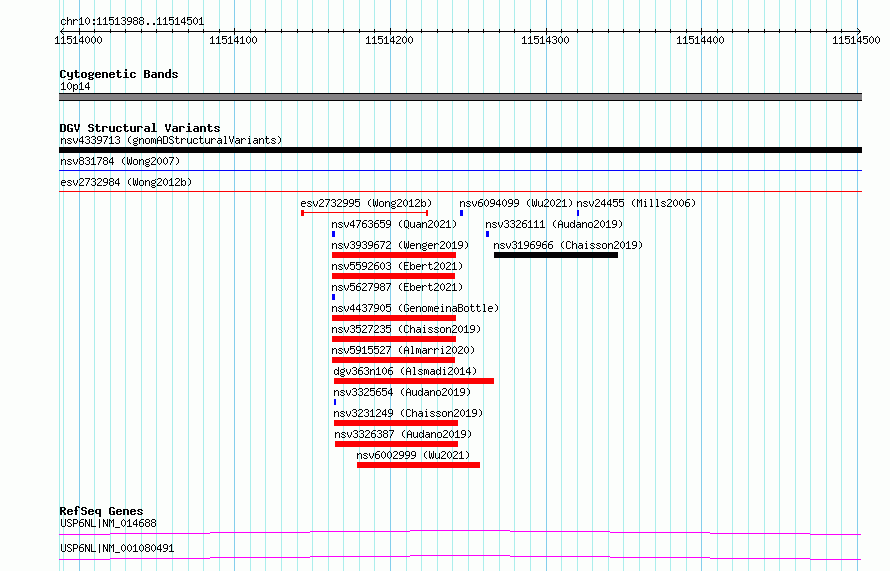This screenshot has height=571, width=890.
Task: Click the blue marker under nsv24455
Action: click(x=578, y=213)
